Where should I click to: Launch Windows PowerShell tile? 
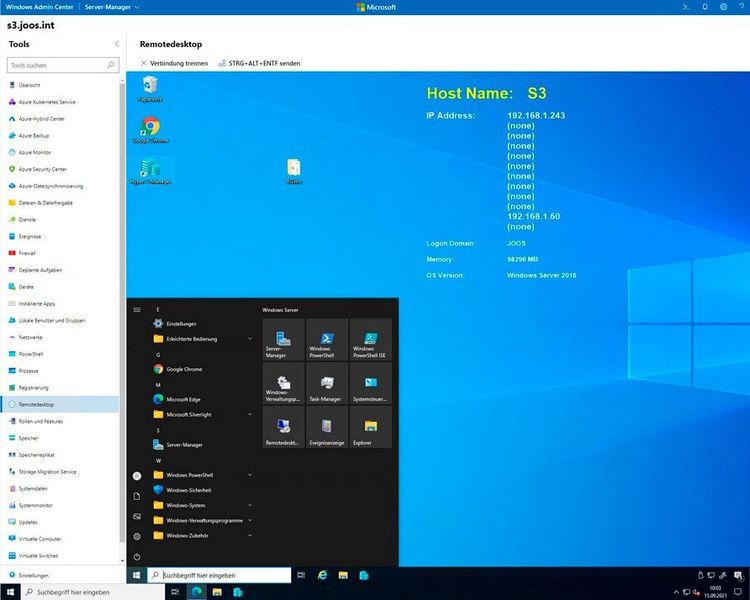point(327,339)
